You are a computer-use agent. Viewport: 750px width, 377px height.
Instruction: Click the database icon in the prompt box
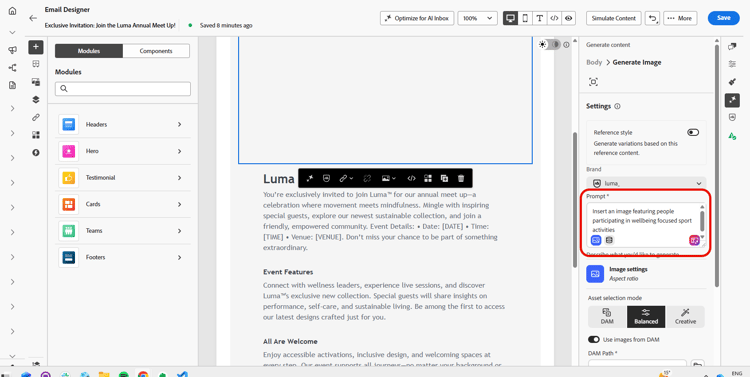click(x=609, y=240)
